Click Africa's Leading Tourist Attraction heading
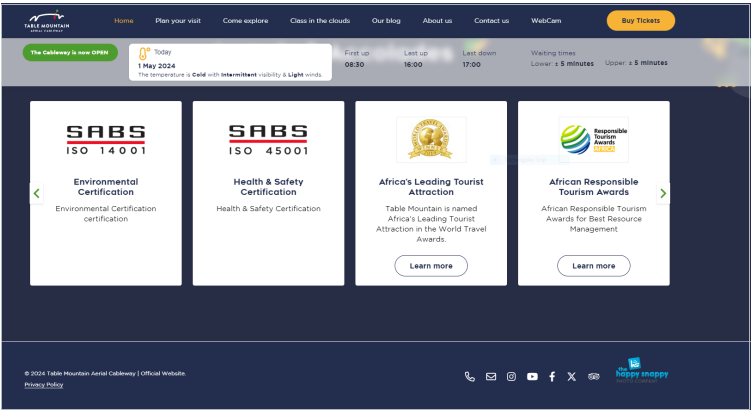Viewport: 755px width, 415px height. pos(431,187)
